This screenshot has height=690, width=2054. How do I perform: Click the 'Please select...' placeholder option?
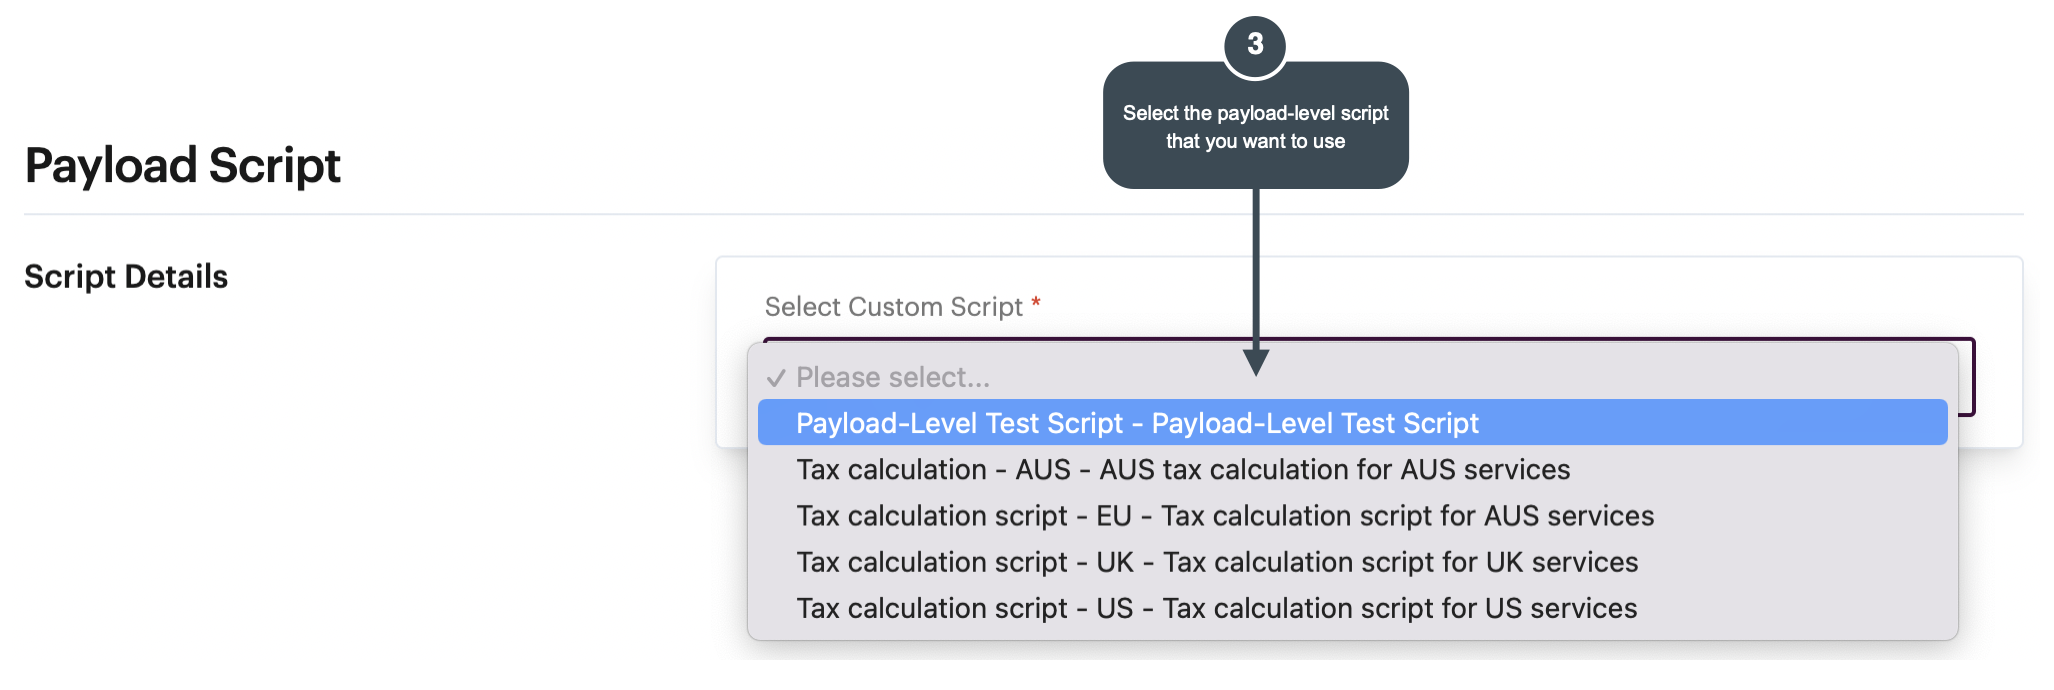coord(892,377)
